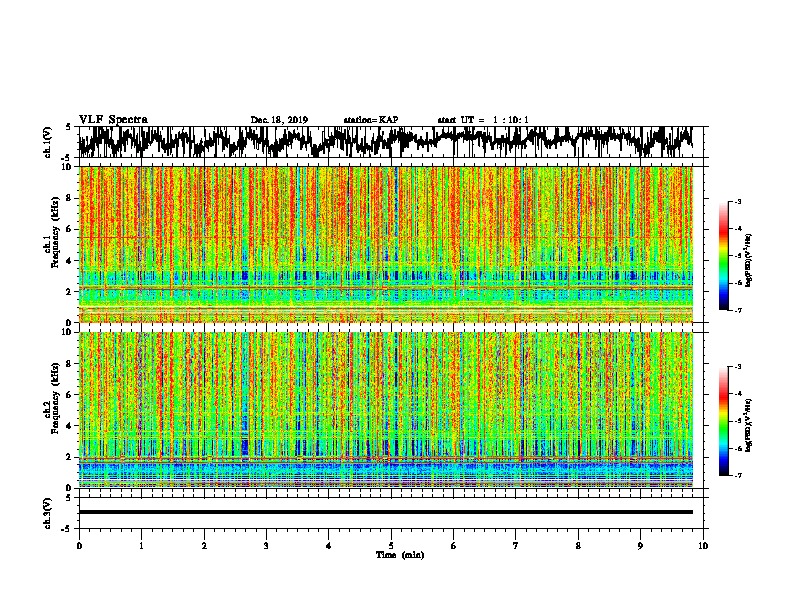This screenshot has width=792, height=612.
Task: Click the "station=KAP" header label
Action: [x=371, y=120]
